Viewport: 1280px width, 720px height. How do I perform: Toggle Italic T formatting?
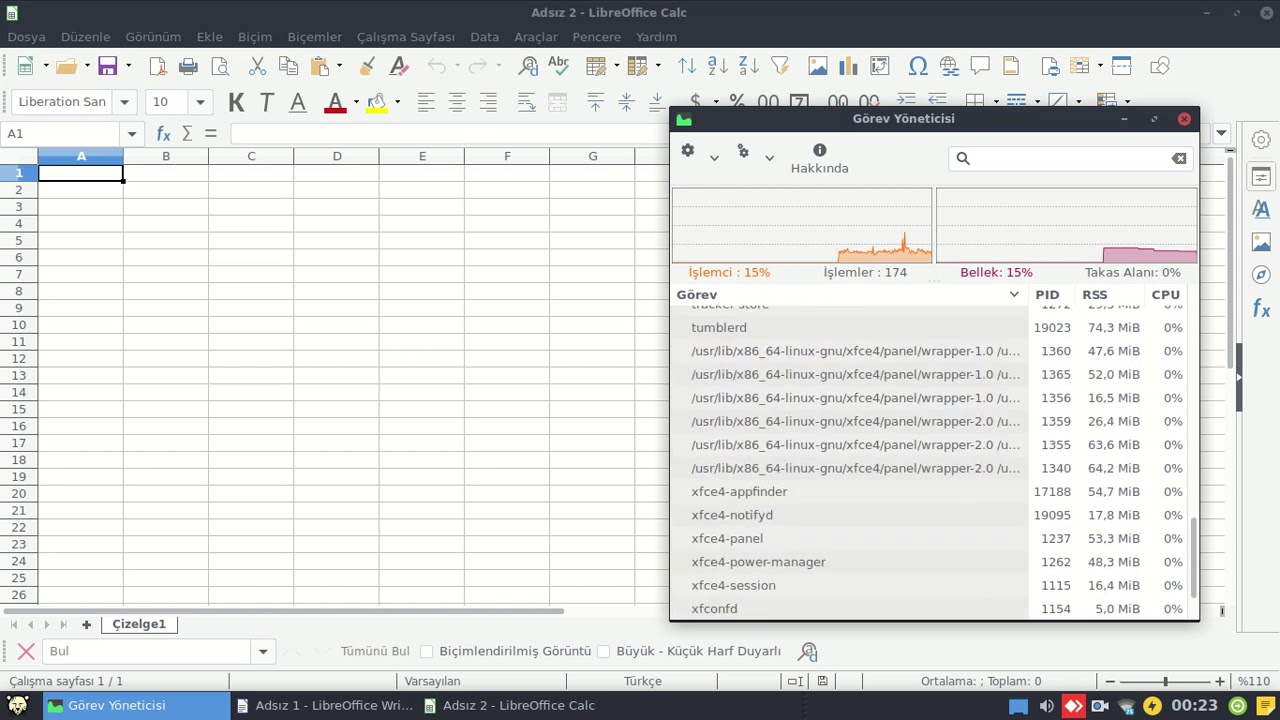click(267, 102)
